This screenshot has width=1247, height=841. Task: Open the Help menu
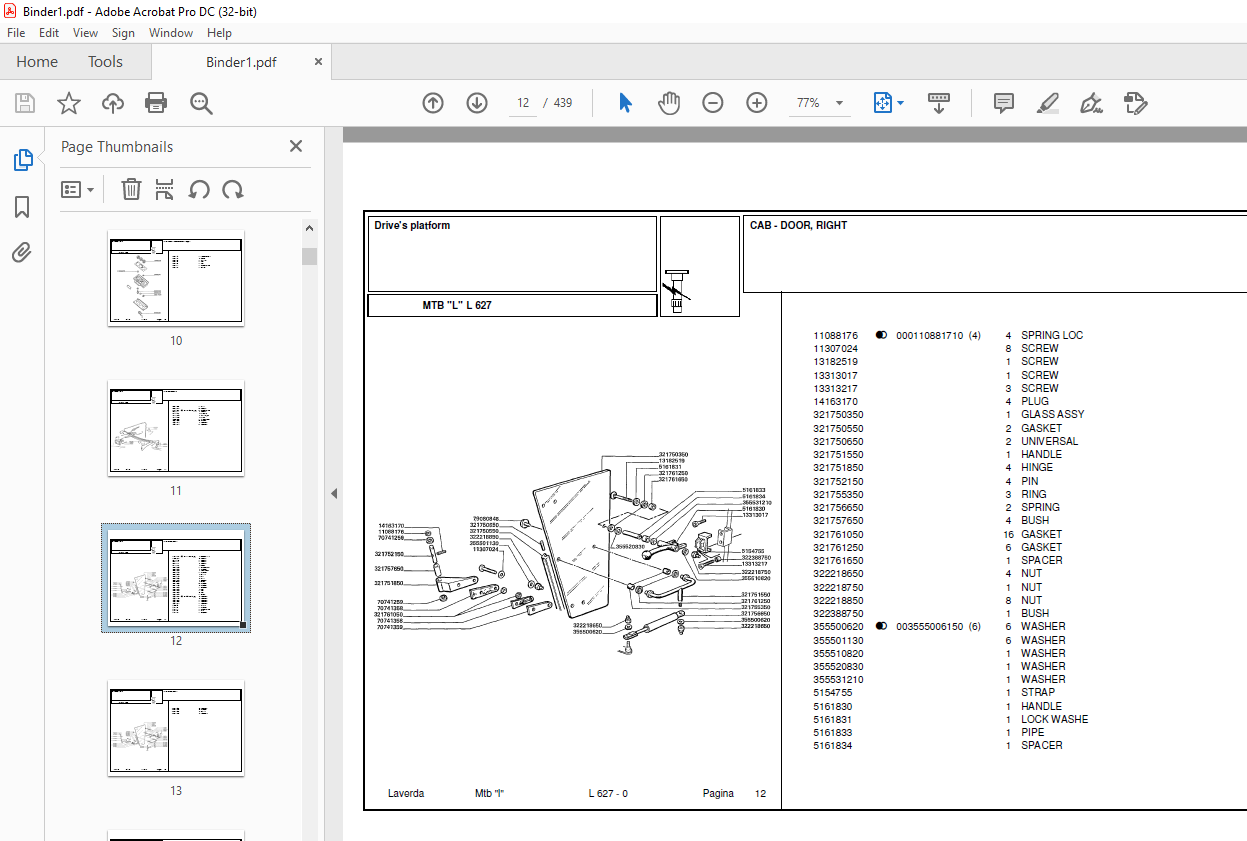(219, 33)
